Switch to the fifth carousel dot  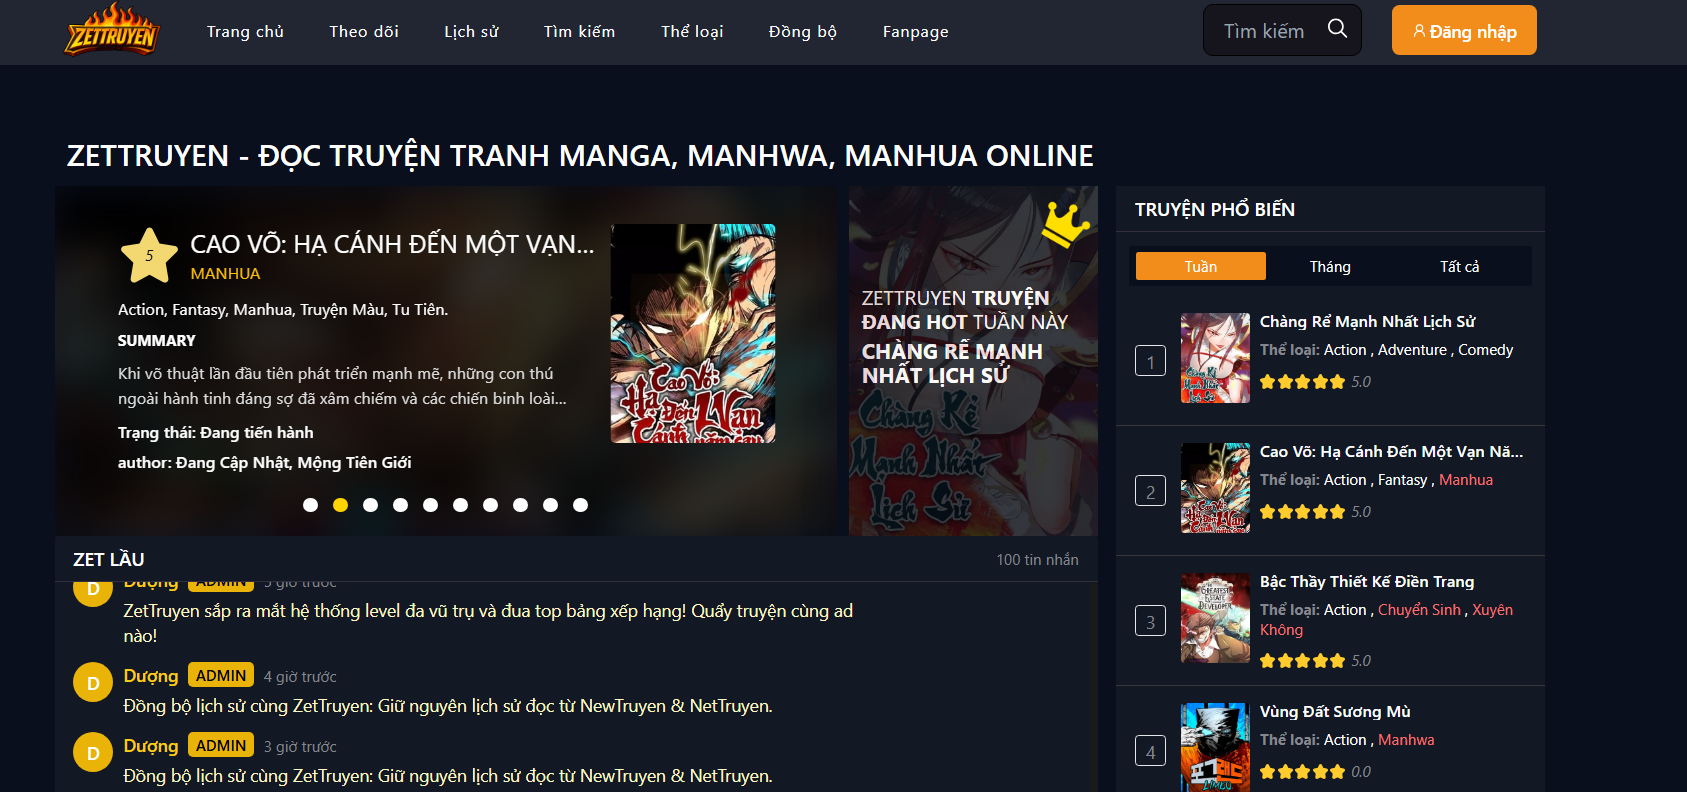[430, 505]
